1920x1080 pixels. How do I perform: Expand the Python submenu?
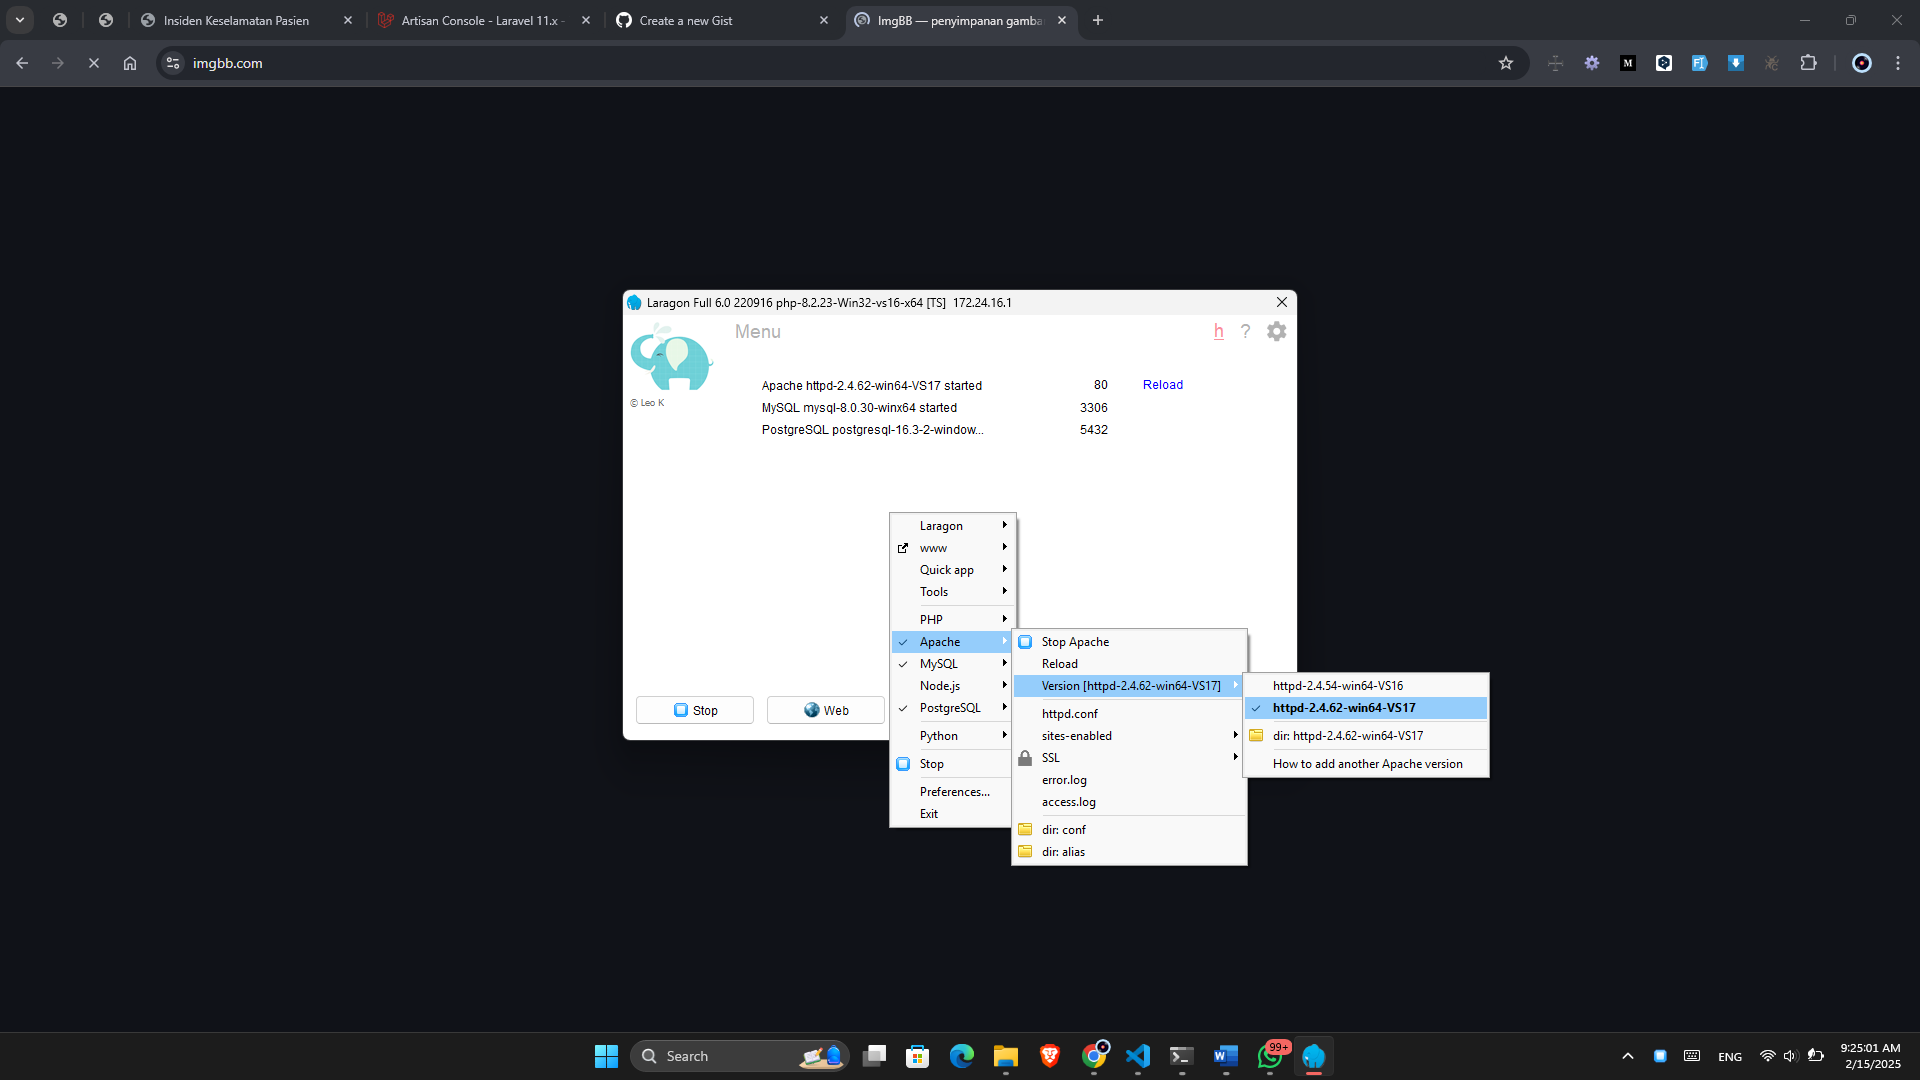(x=951, y=736)
